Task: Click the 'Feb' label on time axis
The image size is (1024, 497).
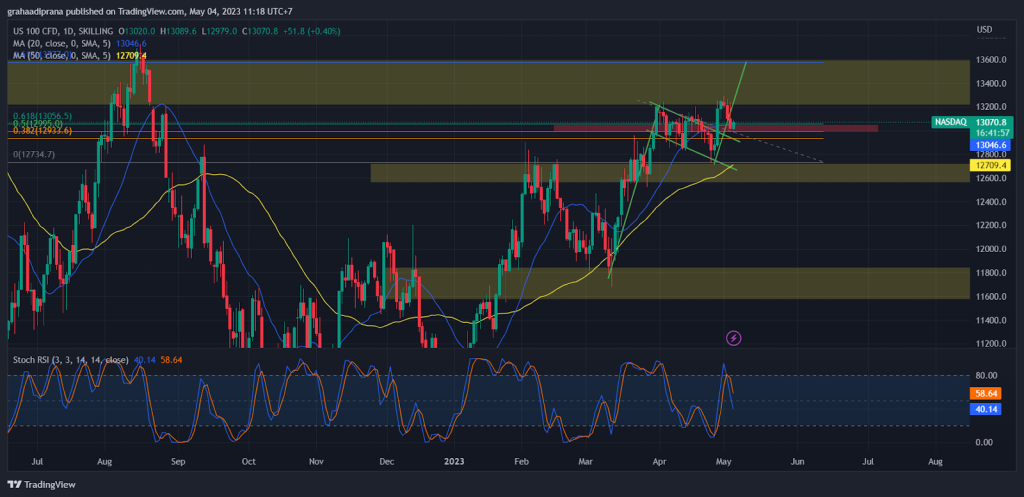Action: pos(522,461)
